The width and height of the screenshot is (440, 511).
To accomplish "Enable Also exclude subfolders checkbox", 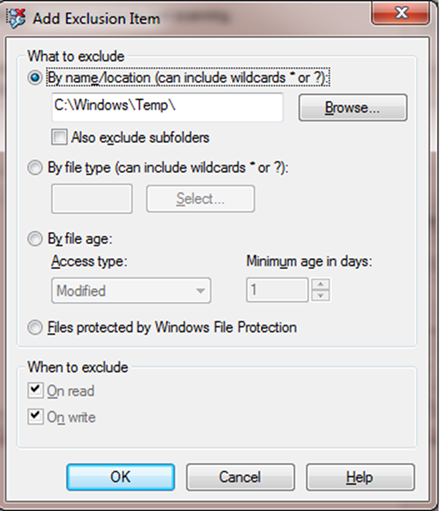I will coord(59,137).
